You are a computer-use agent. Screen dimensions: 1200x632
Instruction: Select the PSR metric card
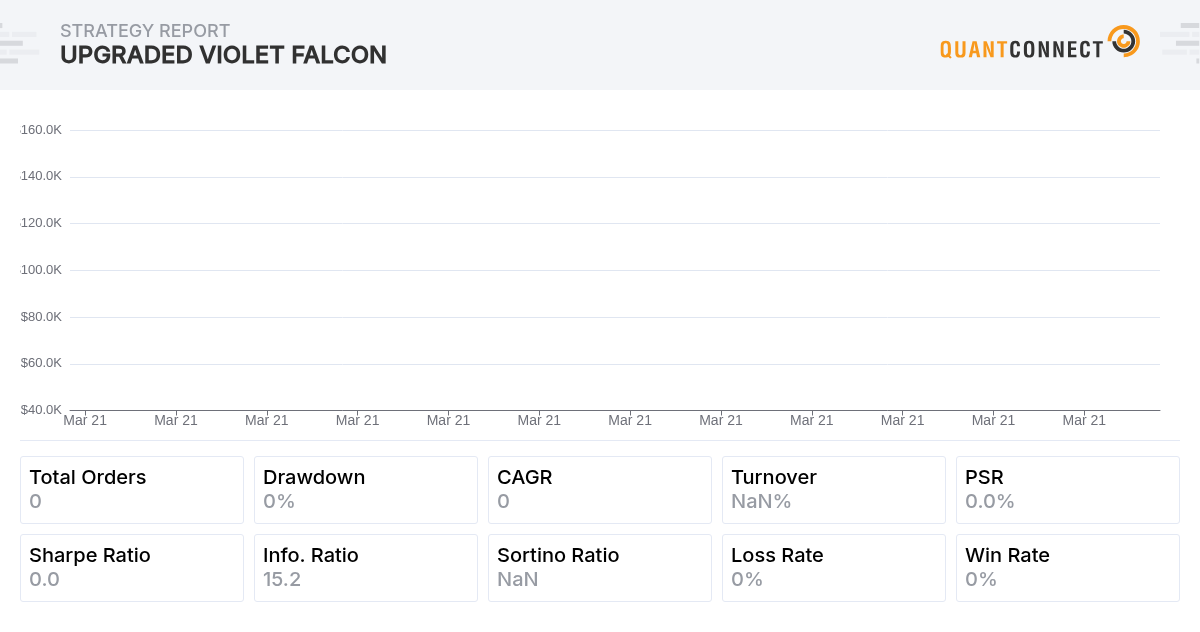tap(1067, 489)
